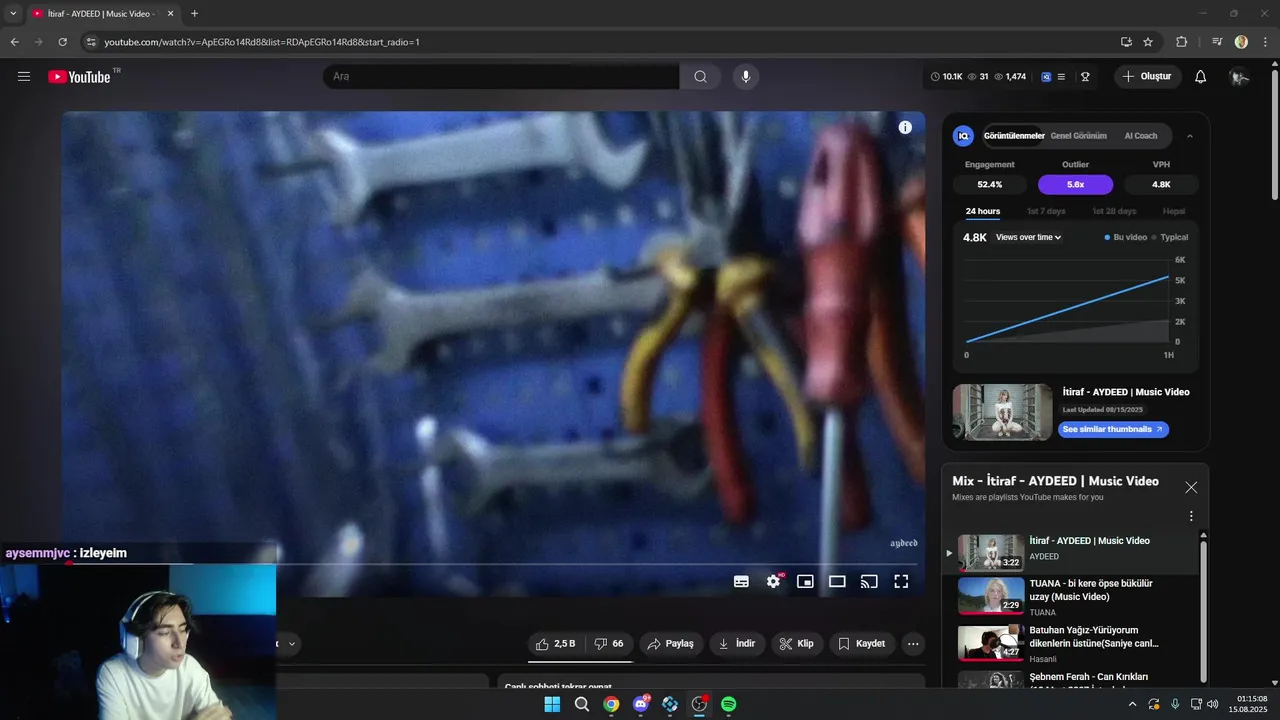
Task: Toggle Typical series in chart legend
Action: click(x=1170, y=238)
